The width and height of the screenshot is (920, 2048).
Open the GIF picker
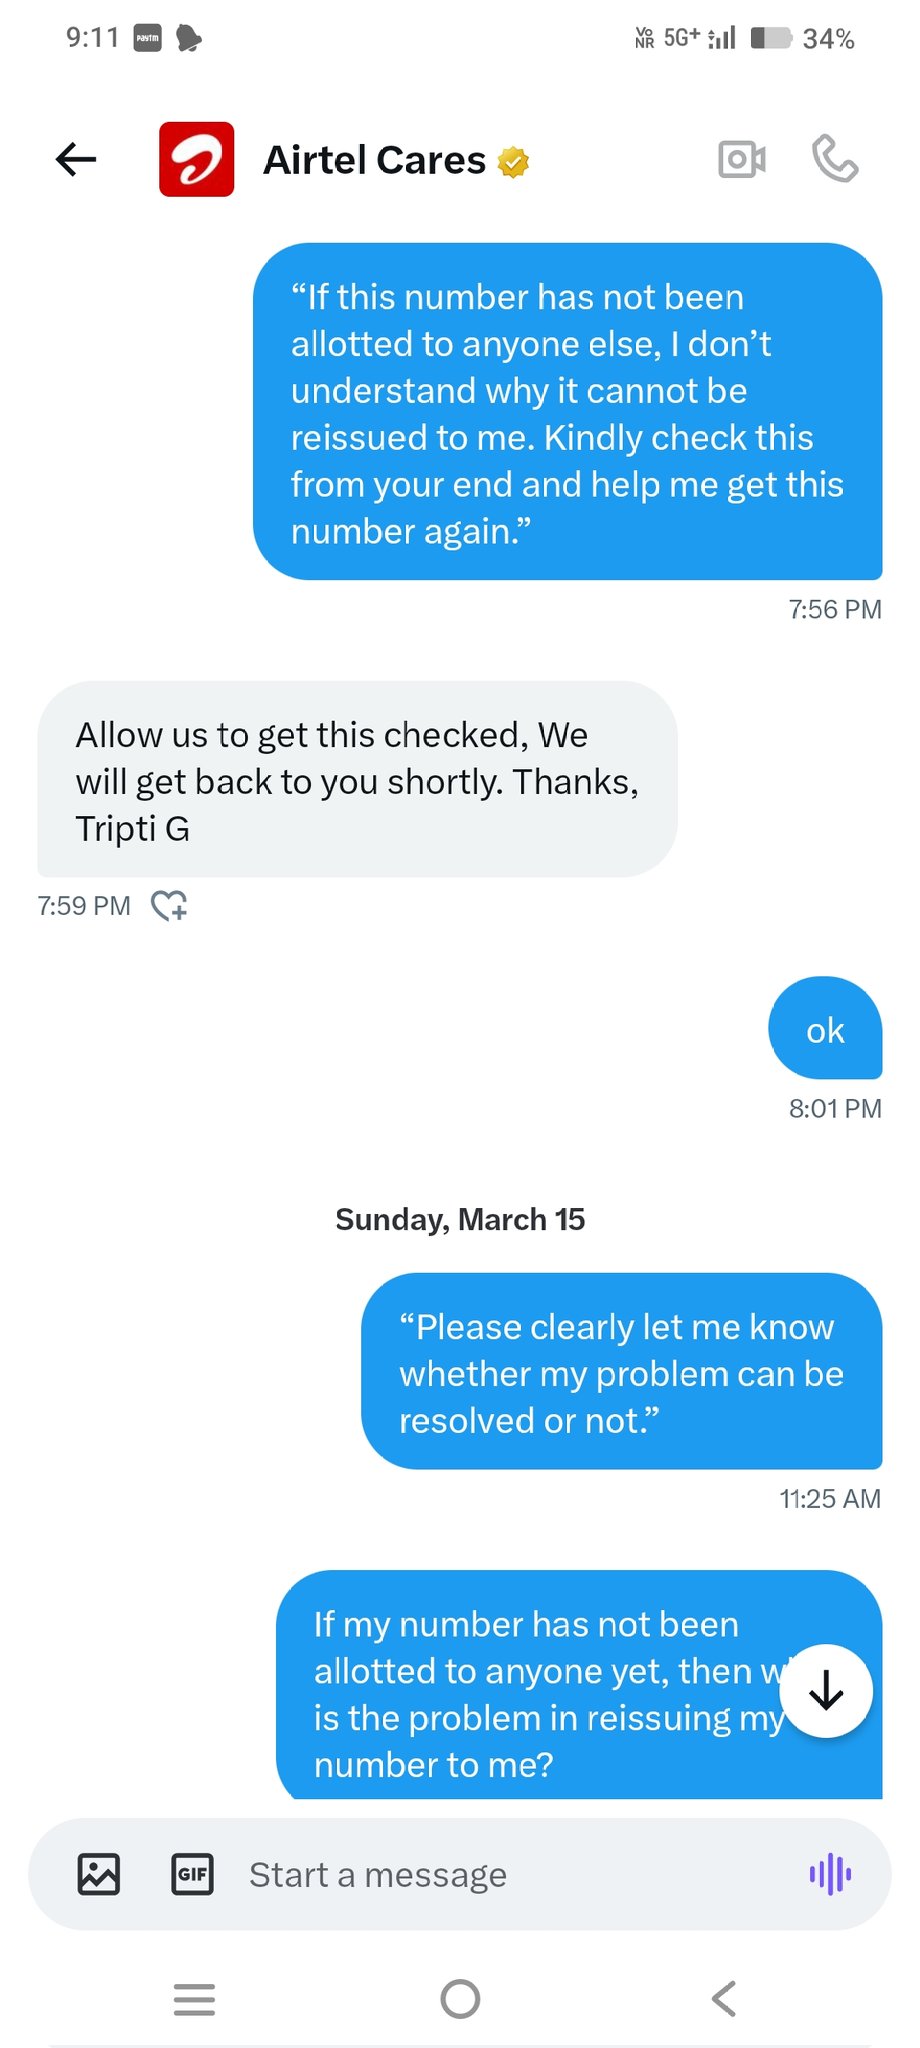coord(192,1874)
